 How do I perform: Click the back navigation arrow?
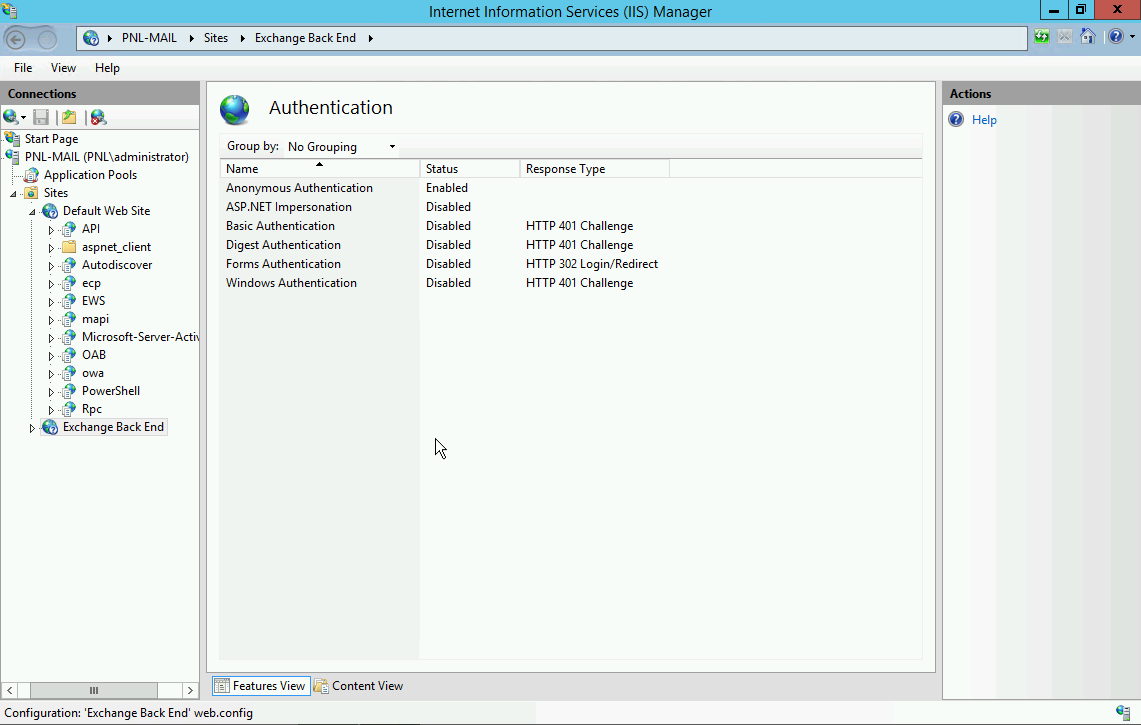[18, 38]
